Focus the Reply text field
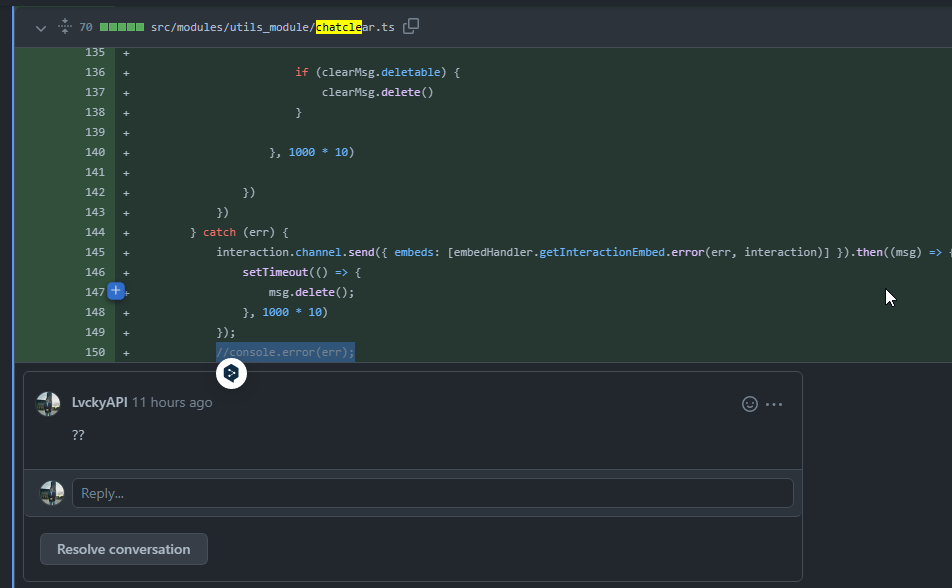Screen dimensions: 952x588 coord(432,493)
